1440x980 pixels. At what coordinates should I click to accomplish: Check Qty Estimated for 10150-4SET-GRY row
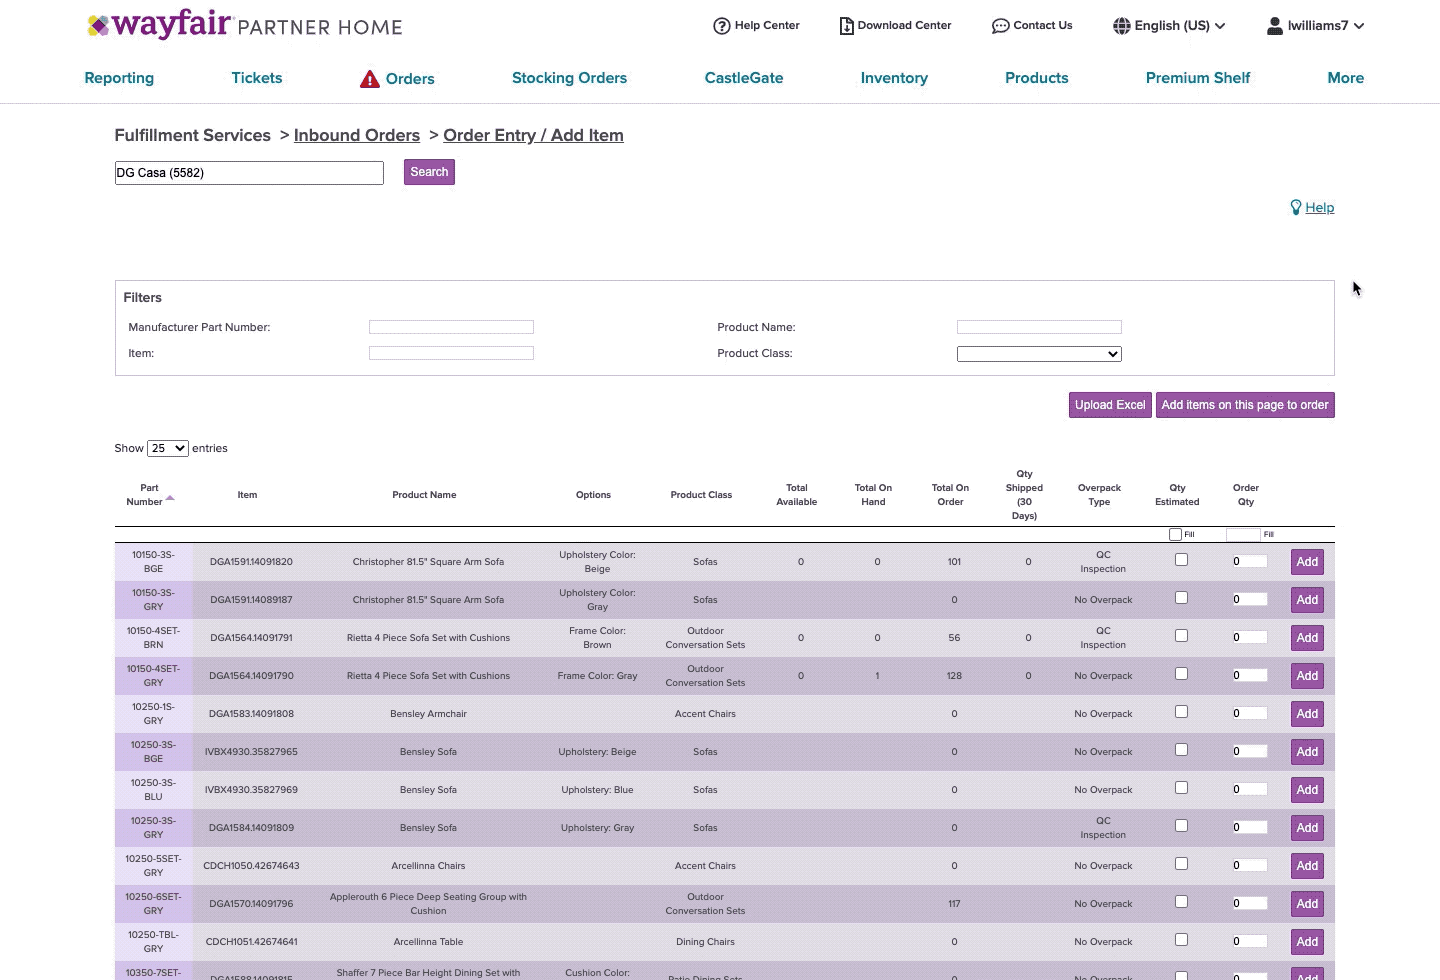[x=1181, y=674]
